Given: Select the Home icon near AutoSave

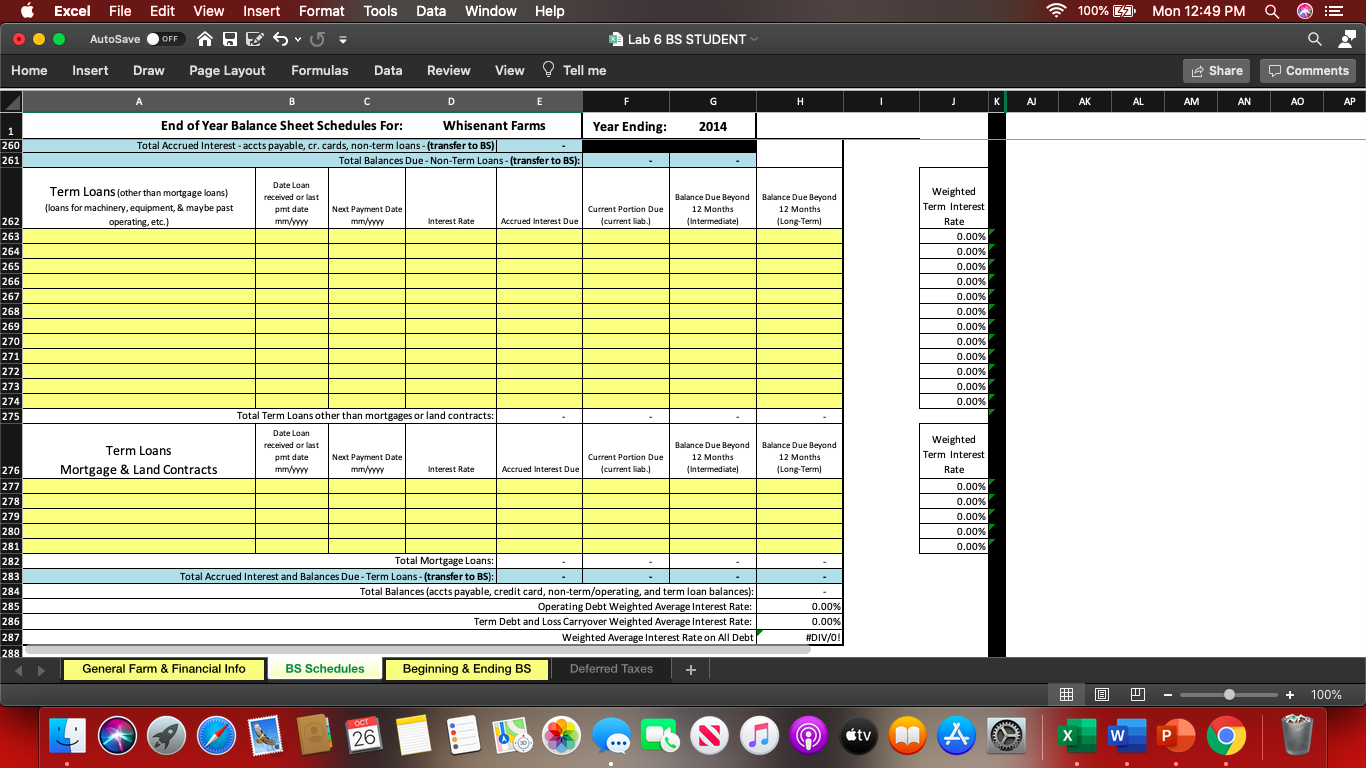Looking at the screenshot, I should pos(205,39).
